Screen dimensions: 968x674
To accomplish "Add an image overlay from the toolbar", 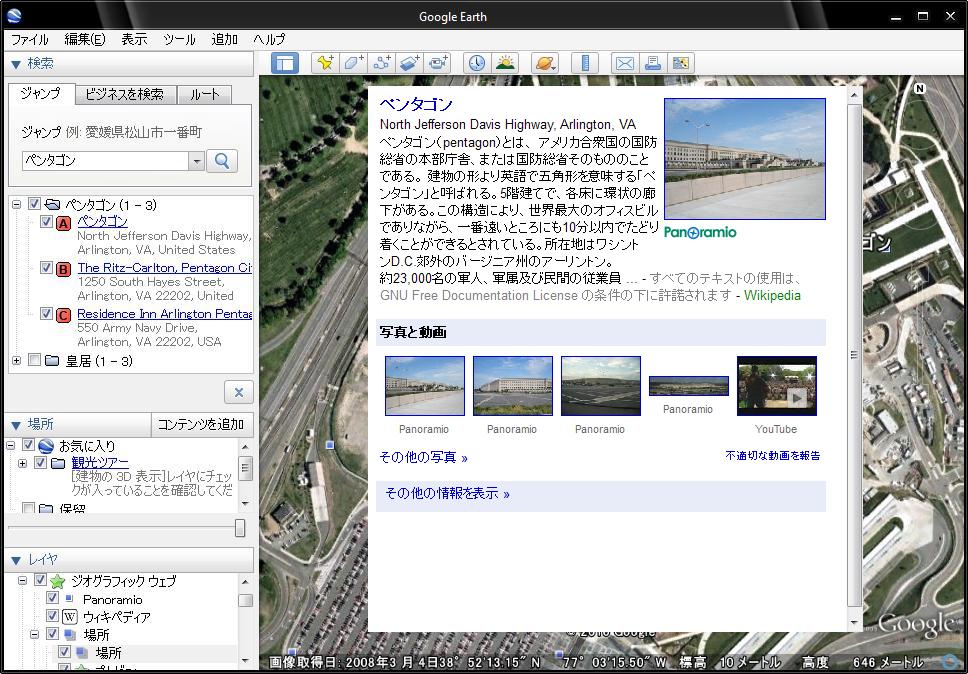I will pos(409,63).
